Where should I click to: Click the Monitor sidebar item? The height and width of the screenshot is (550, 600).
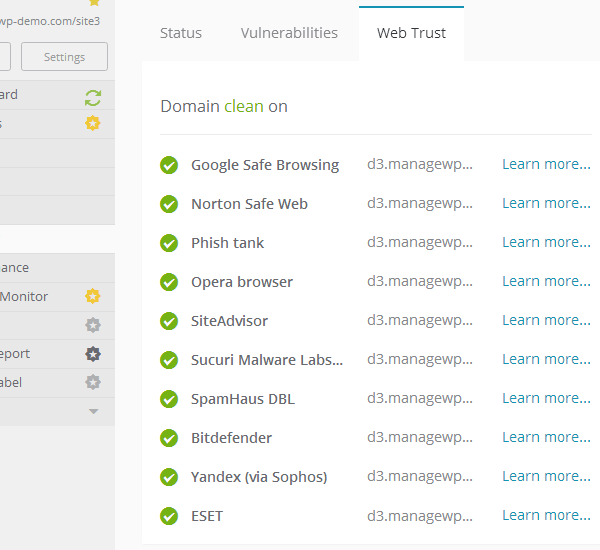click(x=57, y=297)
